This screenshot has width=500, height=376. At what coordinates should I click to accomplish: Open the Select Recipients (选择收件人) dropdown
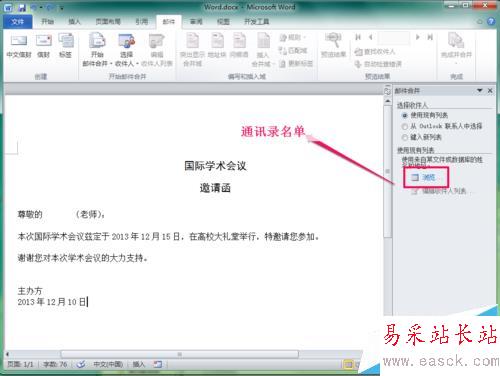(x=127, y=49)
